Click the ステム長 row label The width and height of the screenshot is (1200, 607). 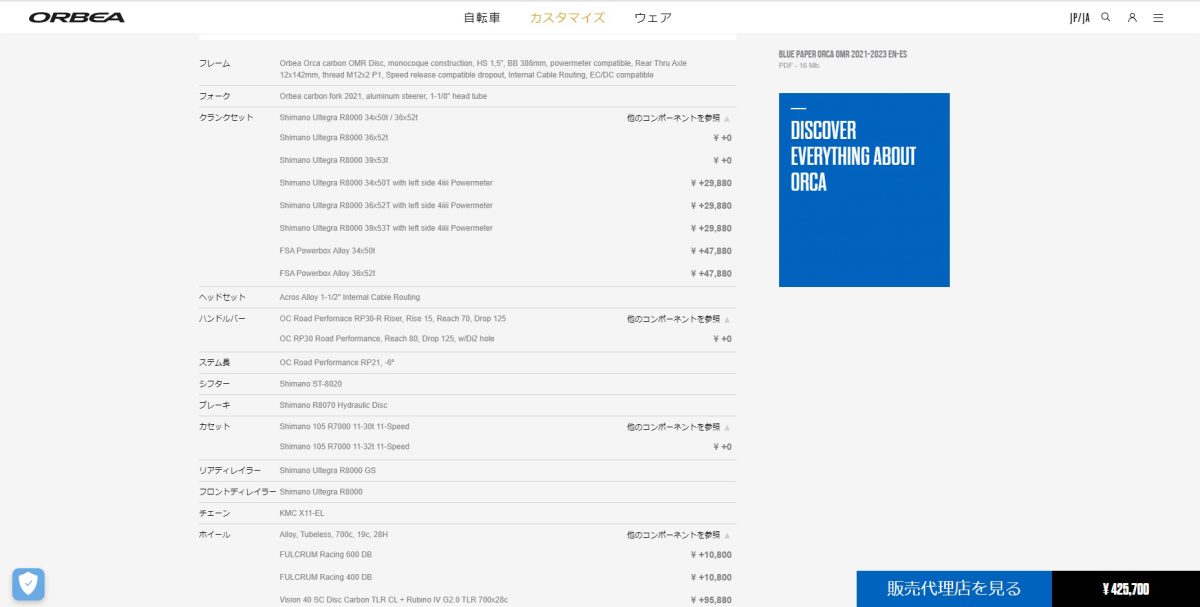215,362
